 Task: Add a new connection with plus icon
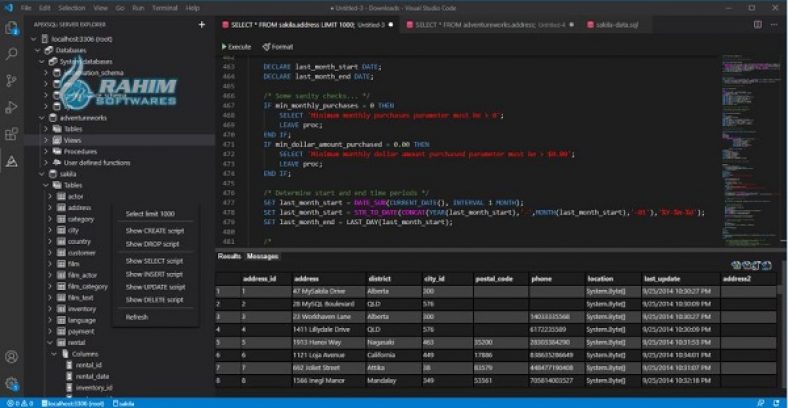201,24
